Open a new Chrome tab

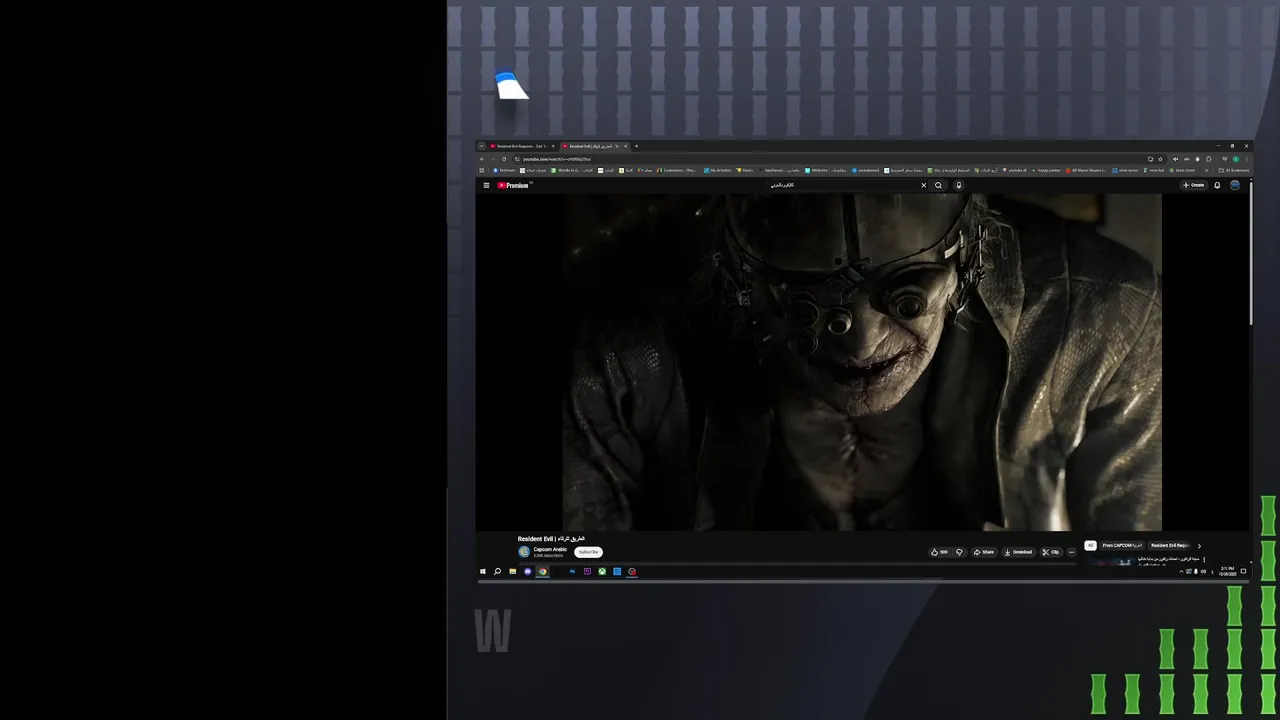click(636, 146)
